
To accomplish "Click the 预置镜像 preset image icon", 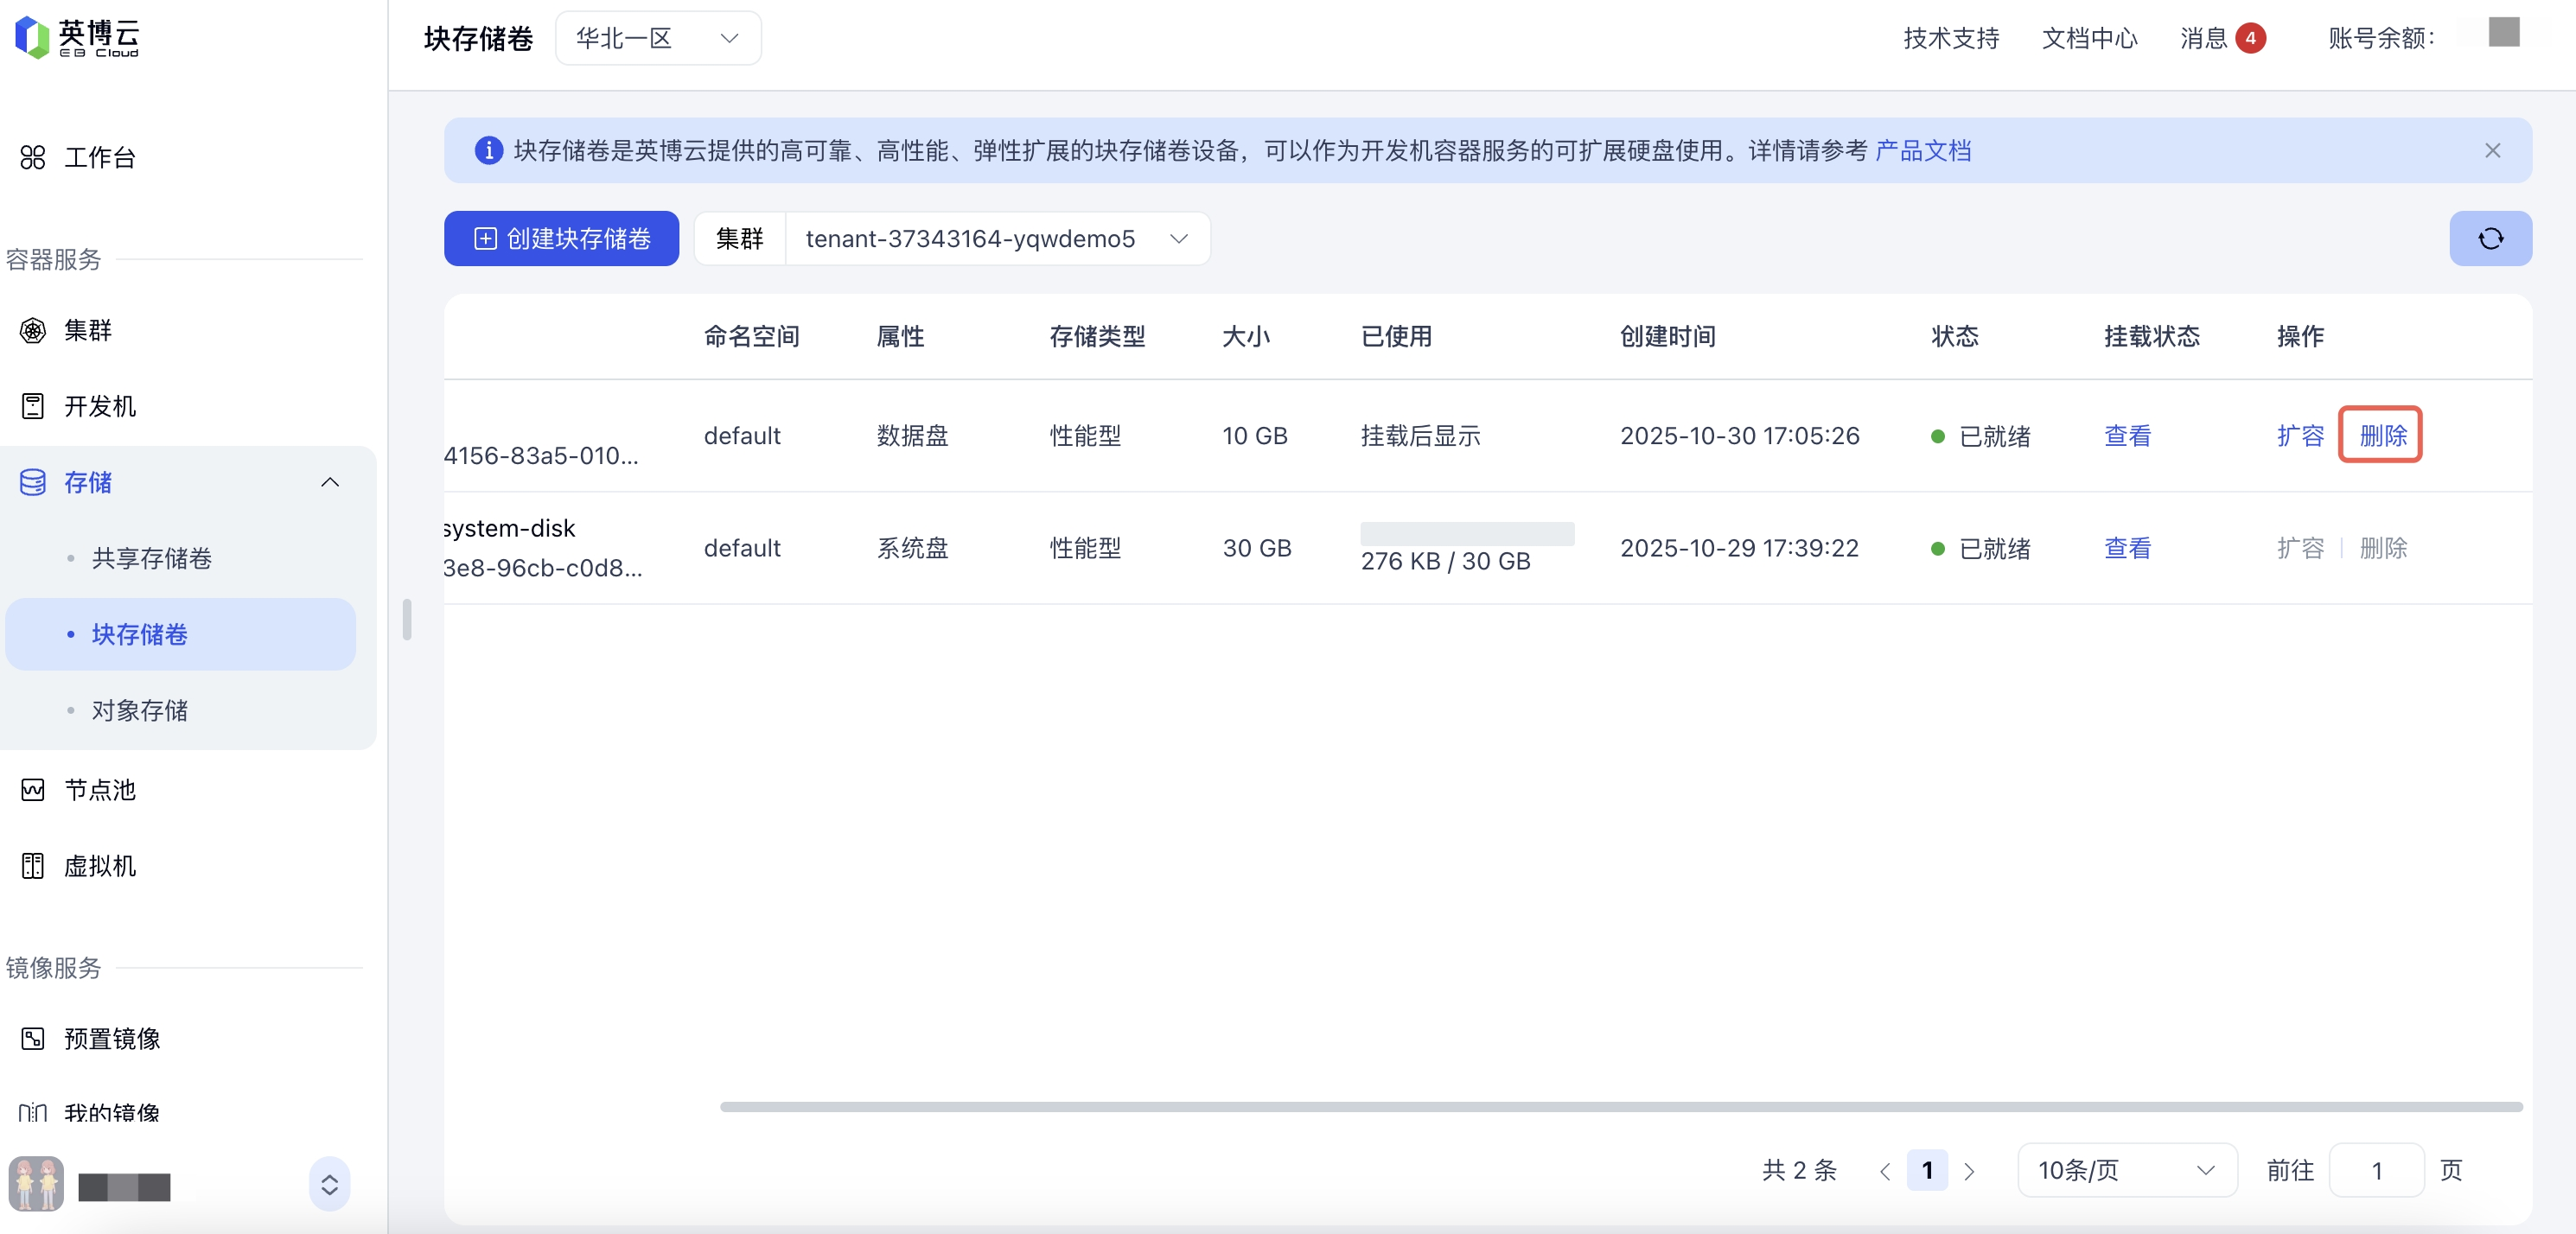I will point(33,1038).
